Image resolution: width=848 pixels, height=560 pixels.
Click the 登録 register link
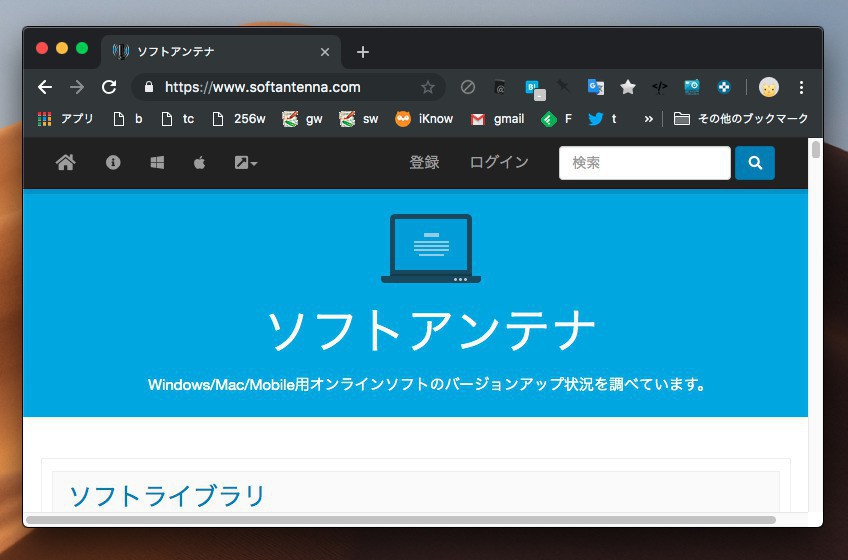click(x=424, y=162)
